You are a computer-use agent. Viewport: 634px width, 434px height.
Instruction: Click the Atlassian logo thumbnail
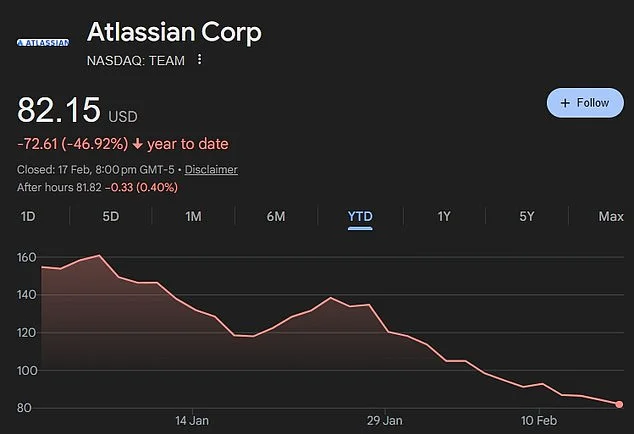43,42
